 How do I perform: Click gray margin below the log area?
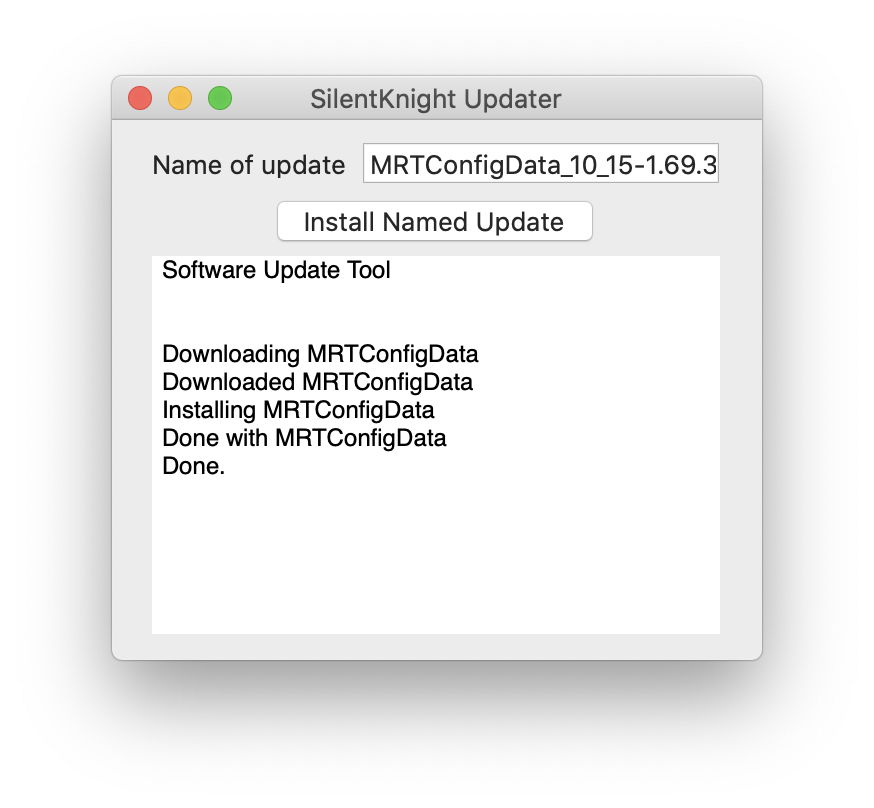pos(435,647)
